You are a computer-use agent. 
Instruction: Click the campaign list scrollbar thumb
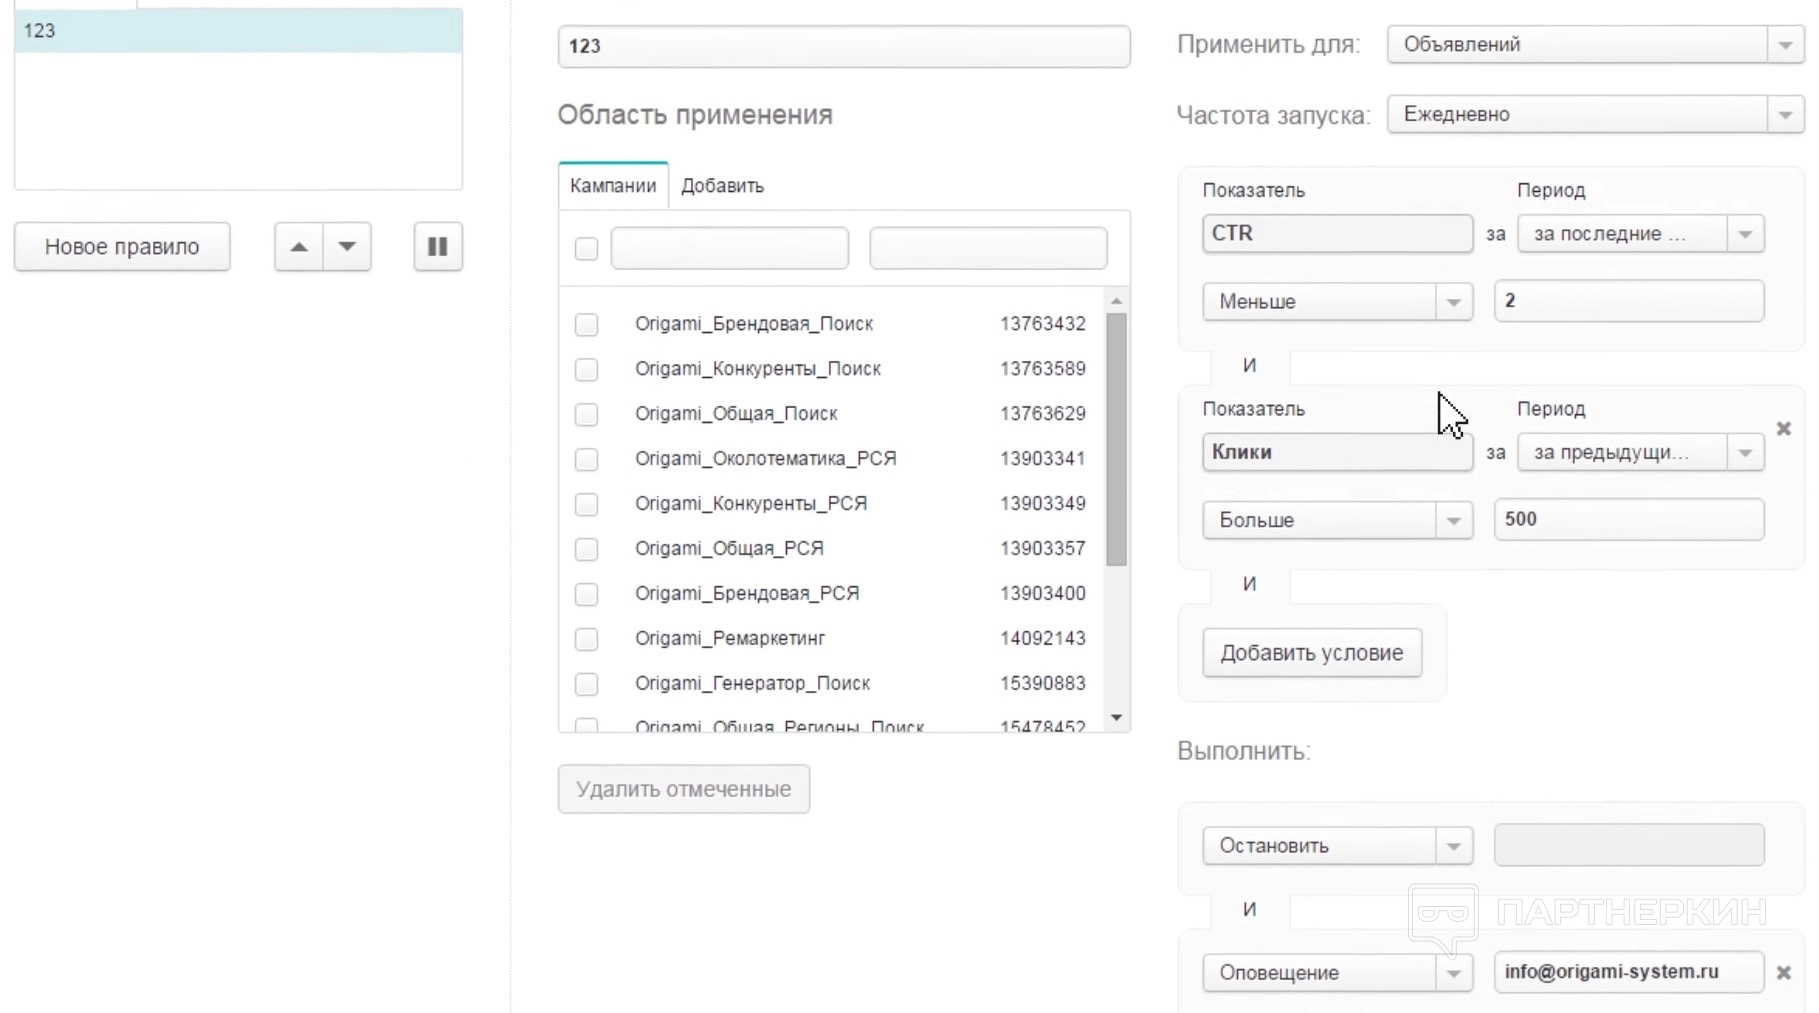(1116, 440)
